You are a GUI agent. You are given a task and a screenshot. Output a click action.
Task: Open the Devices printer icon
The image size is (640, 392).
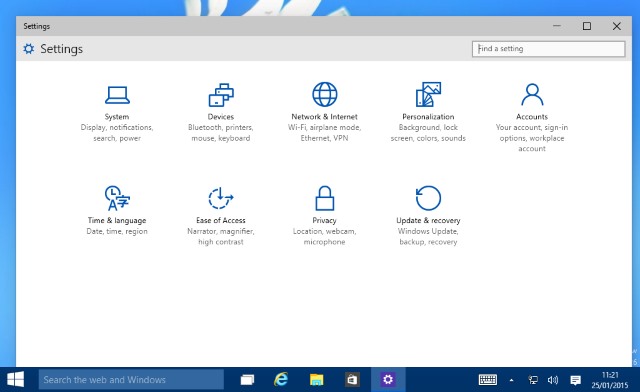[x=221, y=95]
